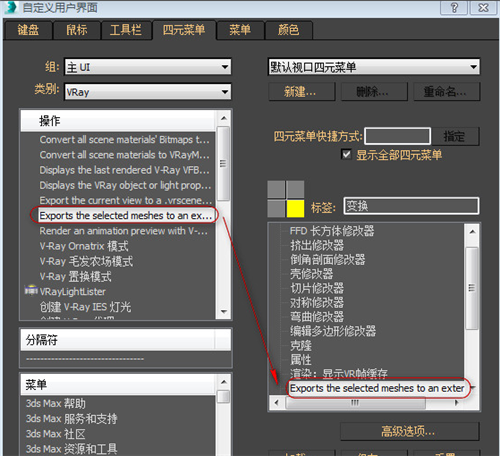Image resolution: width=500 pixels, height=456 pixels.
Task: Select '编辑多边形修改器' quad menu item
Action: tap(333, 331)
